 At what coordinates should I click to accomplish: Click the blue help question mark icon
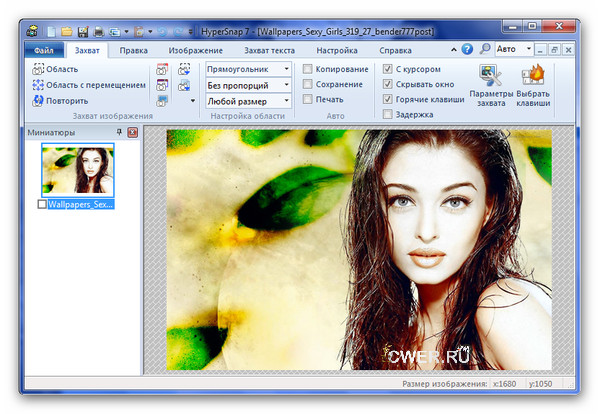pos(467,48)
